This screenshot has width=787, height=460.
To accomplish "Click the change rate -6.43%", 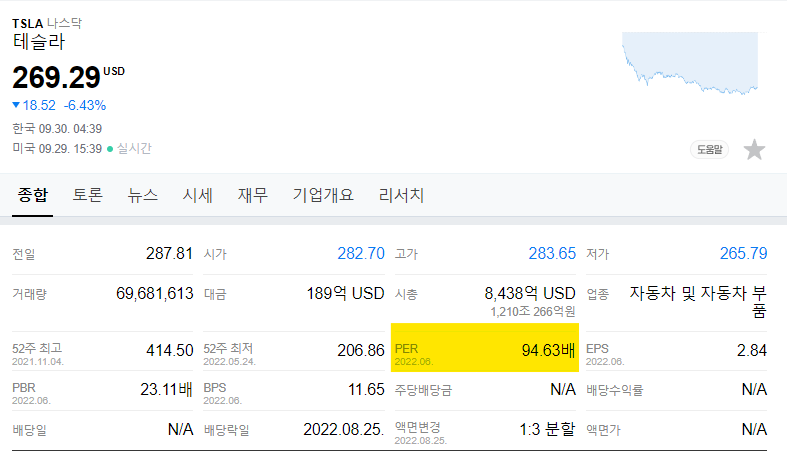I will [x=85, y=105].
